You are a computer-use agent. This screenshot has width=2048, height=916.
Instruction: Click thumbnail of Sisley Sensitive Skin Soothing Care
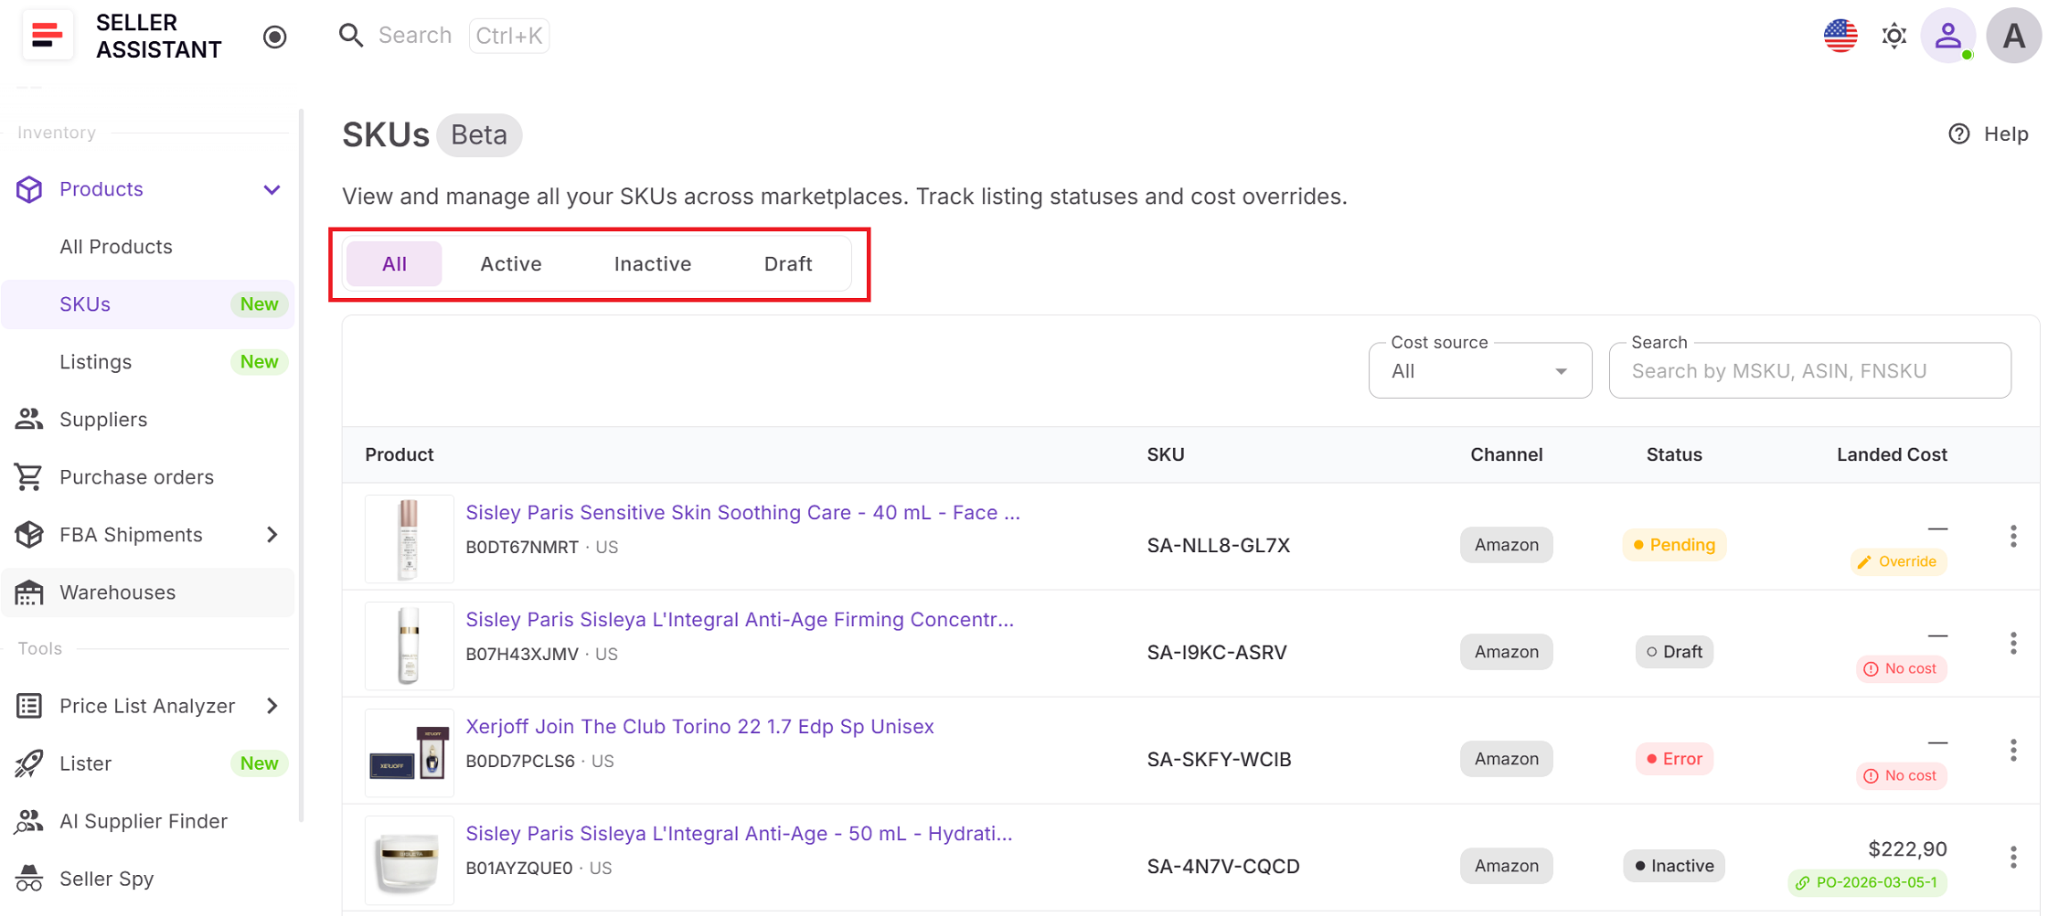click(409, 539)
